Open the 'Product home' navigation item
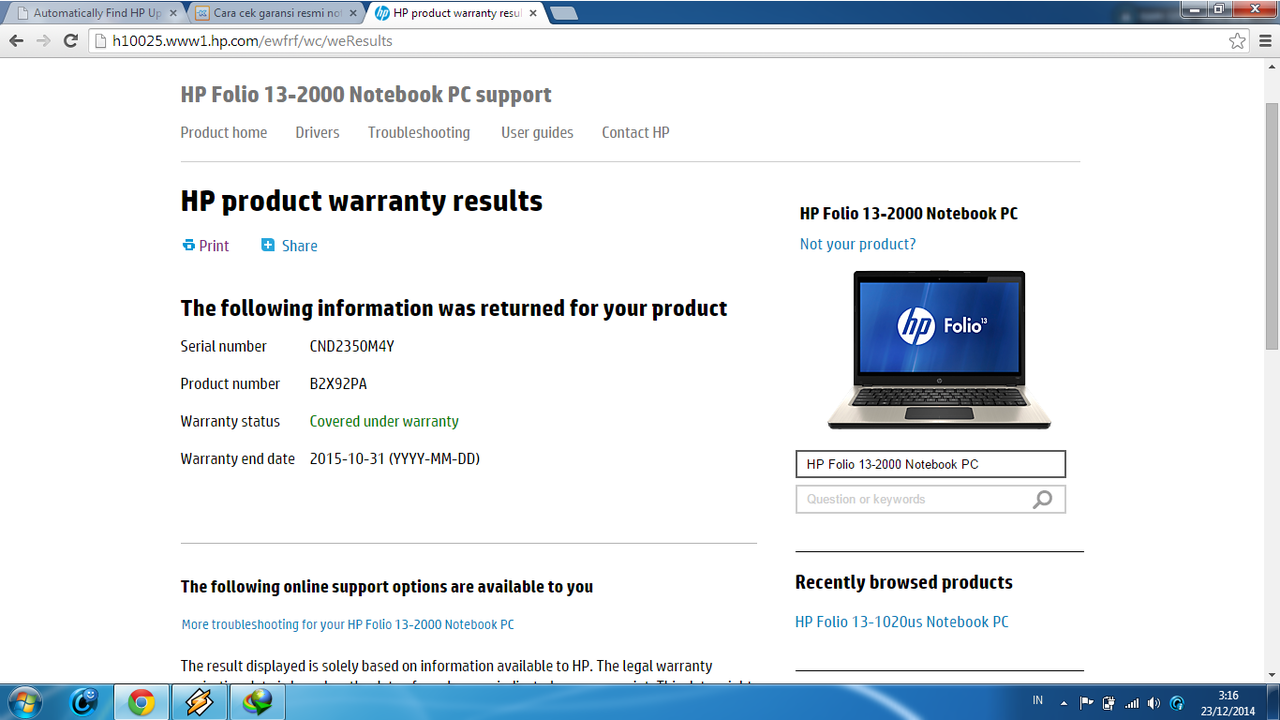 (224, 132)
